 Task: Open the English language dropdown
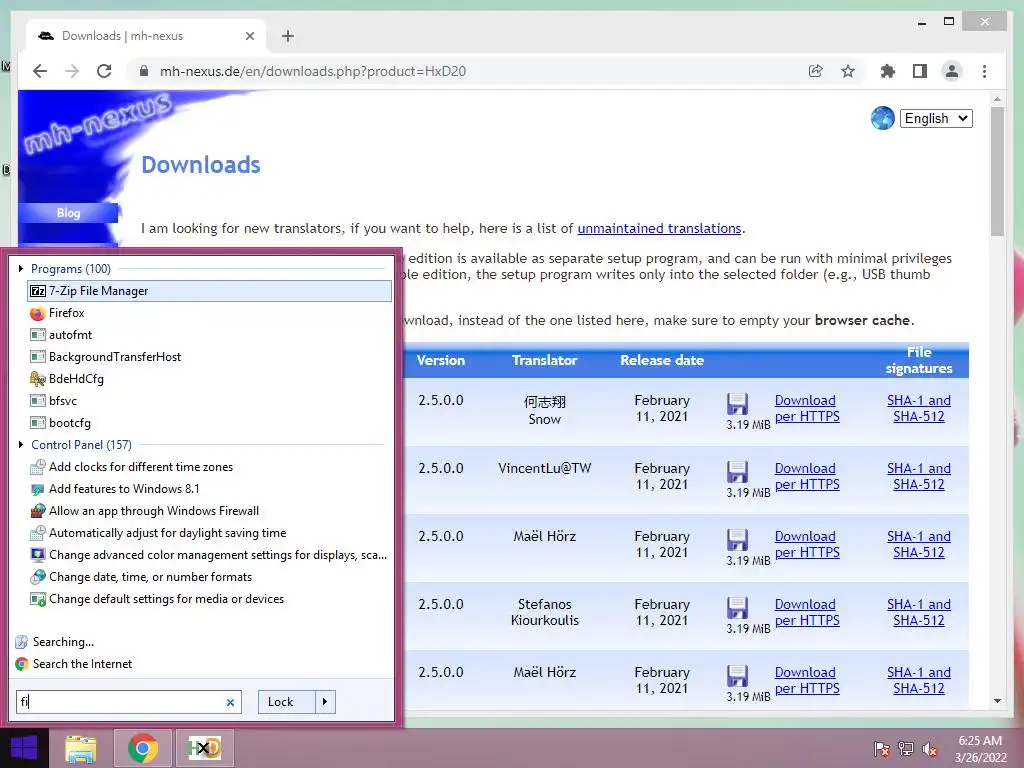click(x=936, y=118)
